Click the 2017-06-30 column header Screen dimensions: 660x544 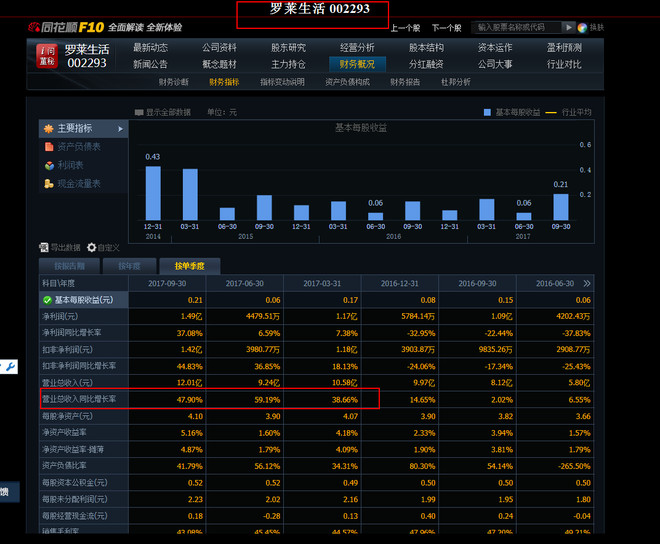[245, 283]
